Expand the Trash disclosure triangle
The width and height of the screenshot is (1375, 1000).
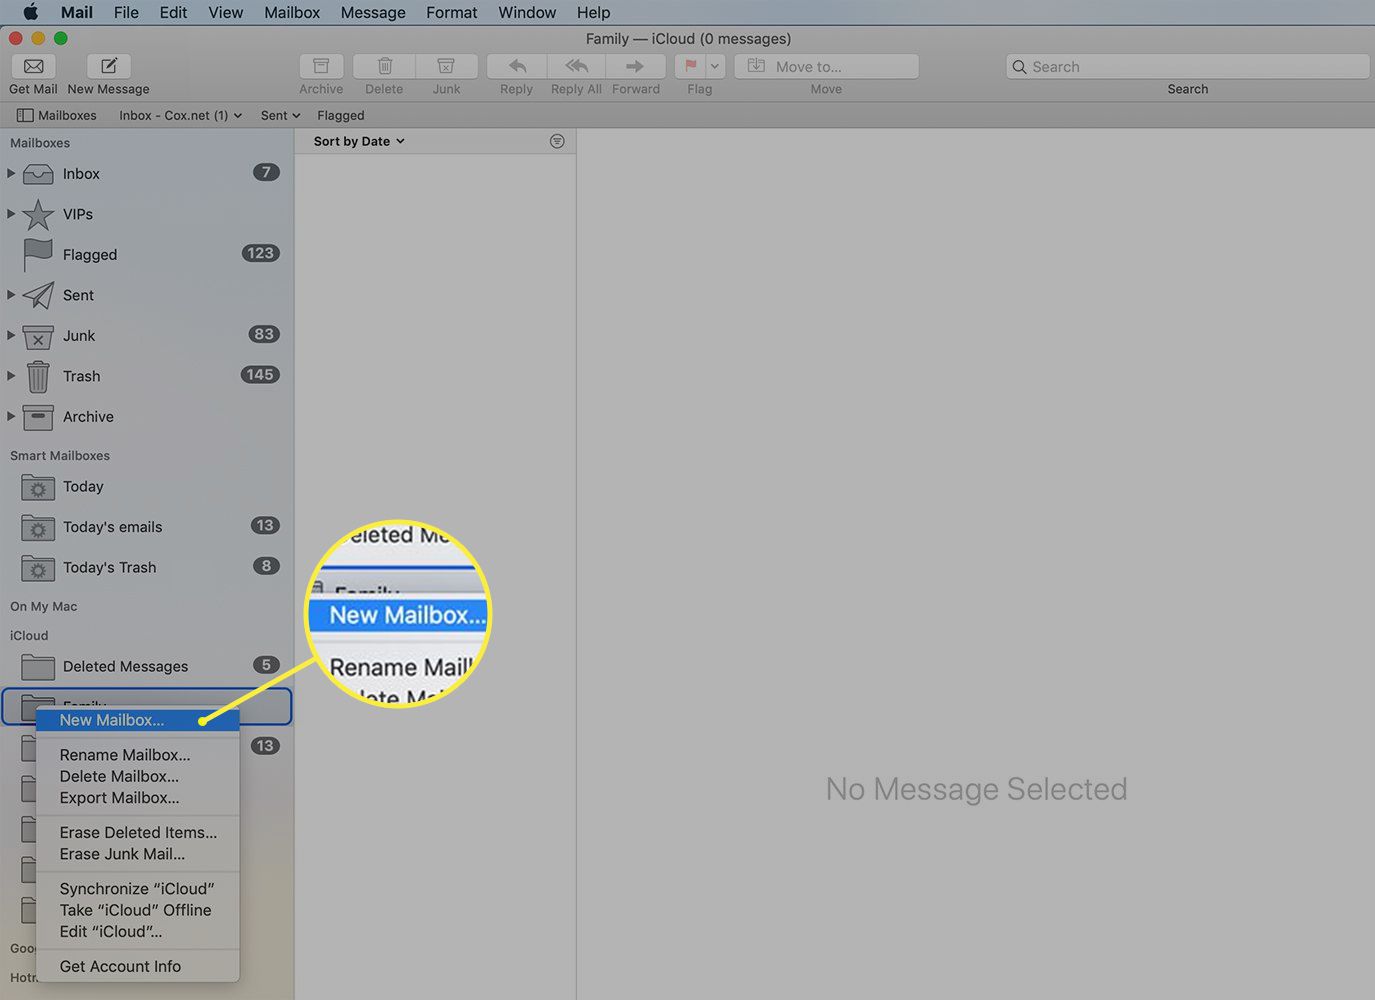(11, 375)
